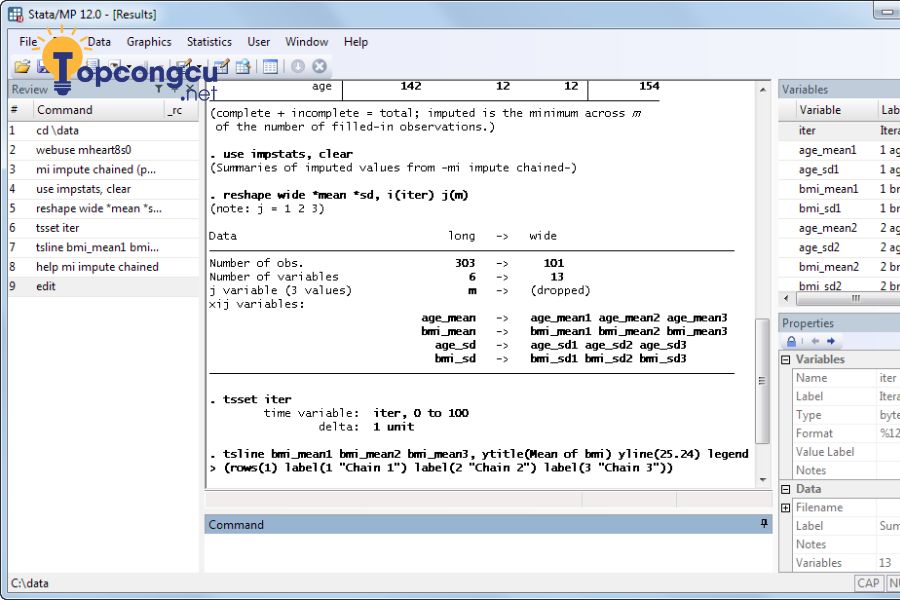Select 'cd \data' in Review history
Viewport: 900px width, 600px height.
click(103, 130)
